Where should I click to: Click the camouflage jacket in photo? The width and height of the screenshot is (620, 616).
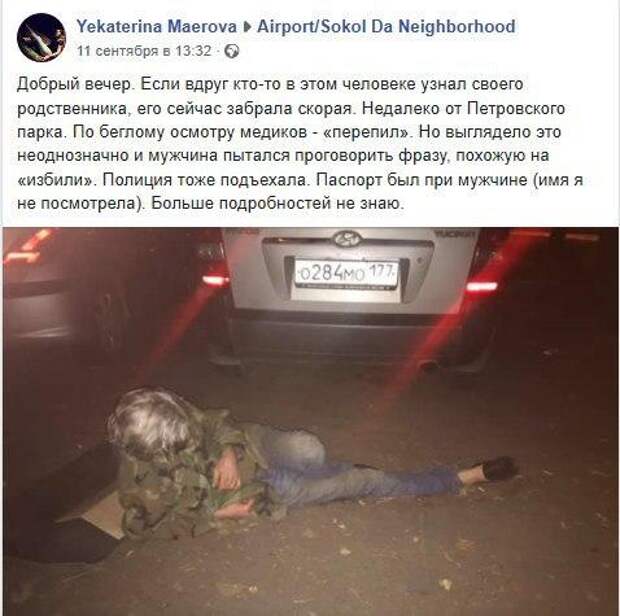point(186,478)
